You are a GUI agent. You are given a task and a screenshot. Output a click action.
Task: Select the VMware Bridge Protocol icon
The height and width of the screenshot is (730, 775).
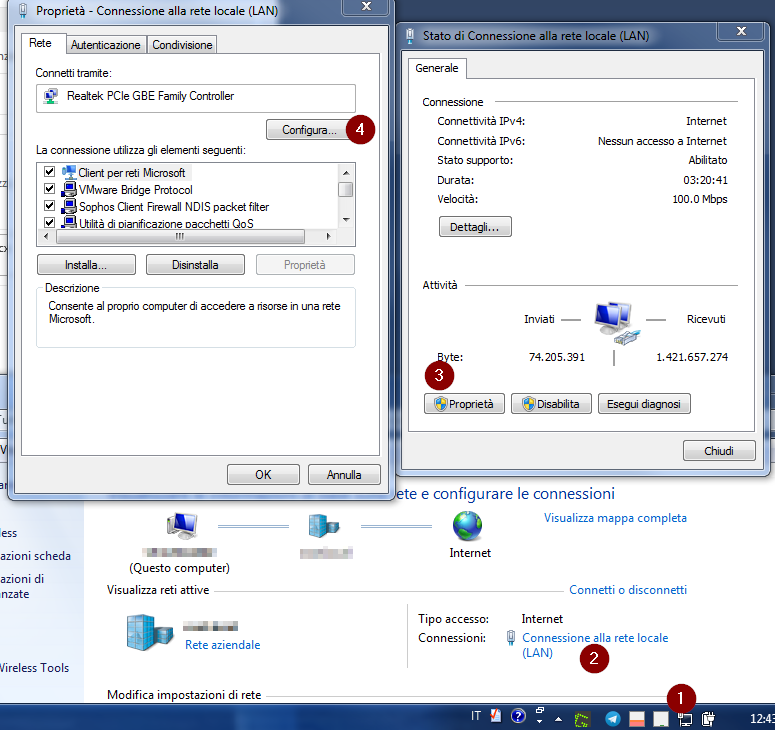pos(70,190)
